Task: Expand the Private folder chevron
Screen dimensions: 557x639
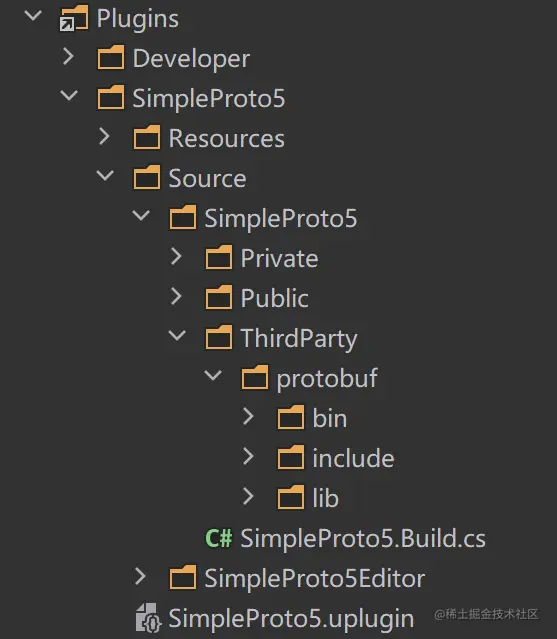Action: tap(176, 256)
